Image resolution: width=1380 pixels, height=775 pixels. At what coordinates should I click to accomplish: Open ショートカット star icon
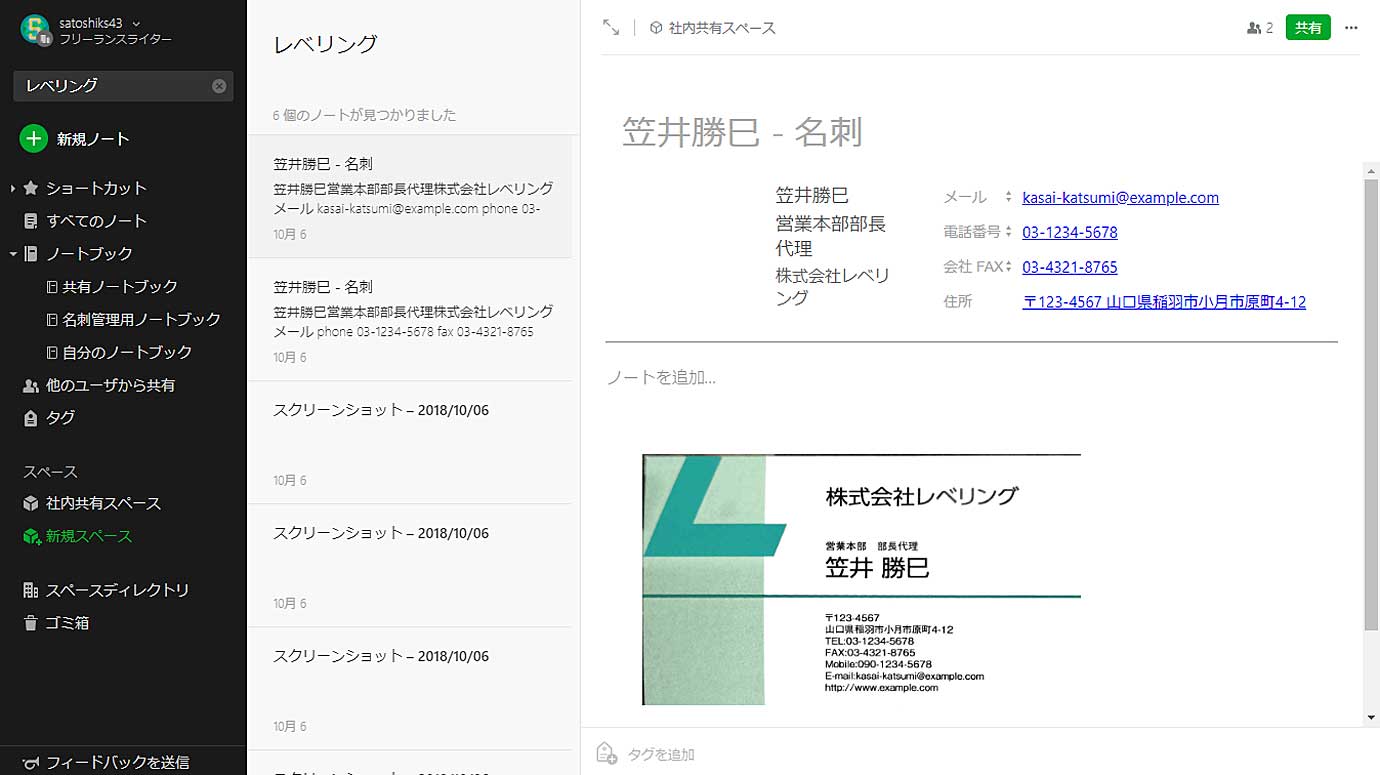click(x=31, y=188)
